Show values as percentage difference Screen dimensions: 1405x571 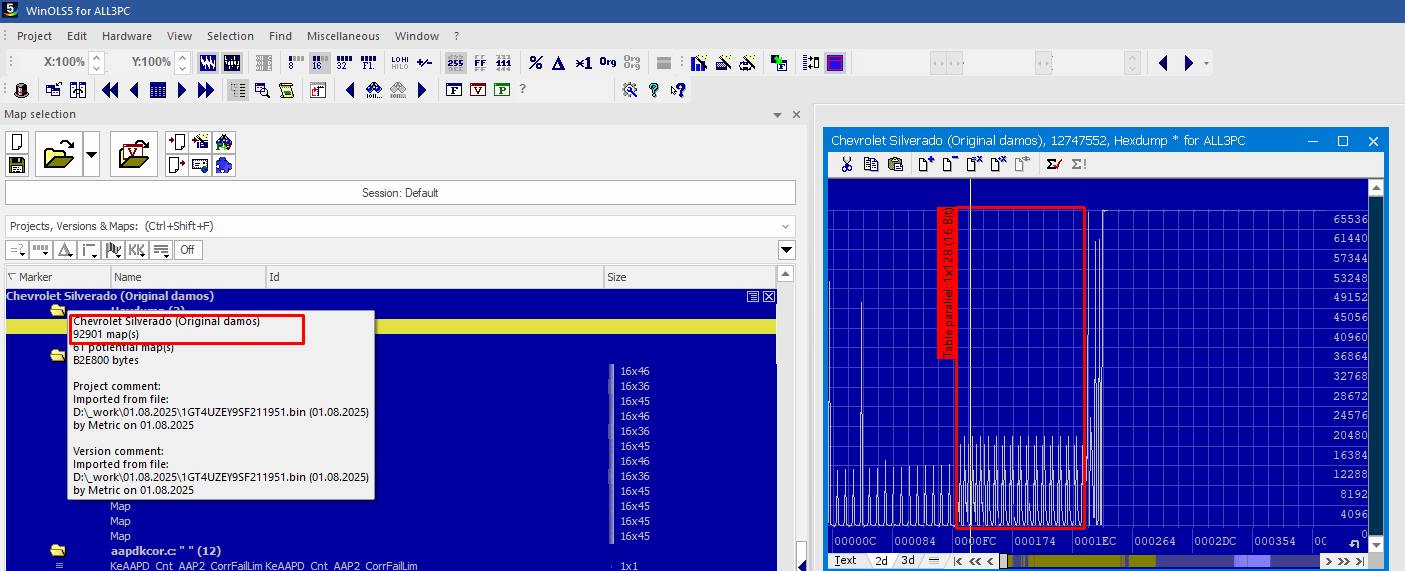click(x=536, y=63)
